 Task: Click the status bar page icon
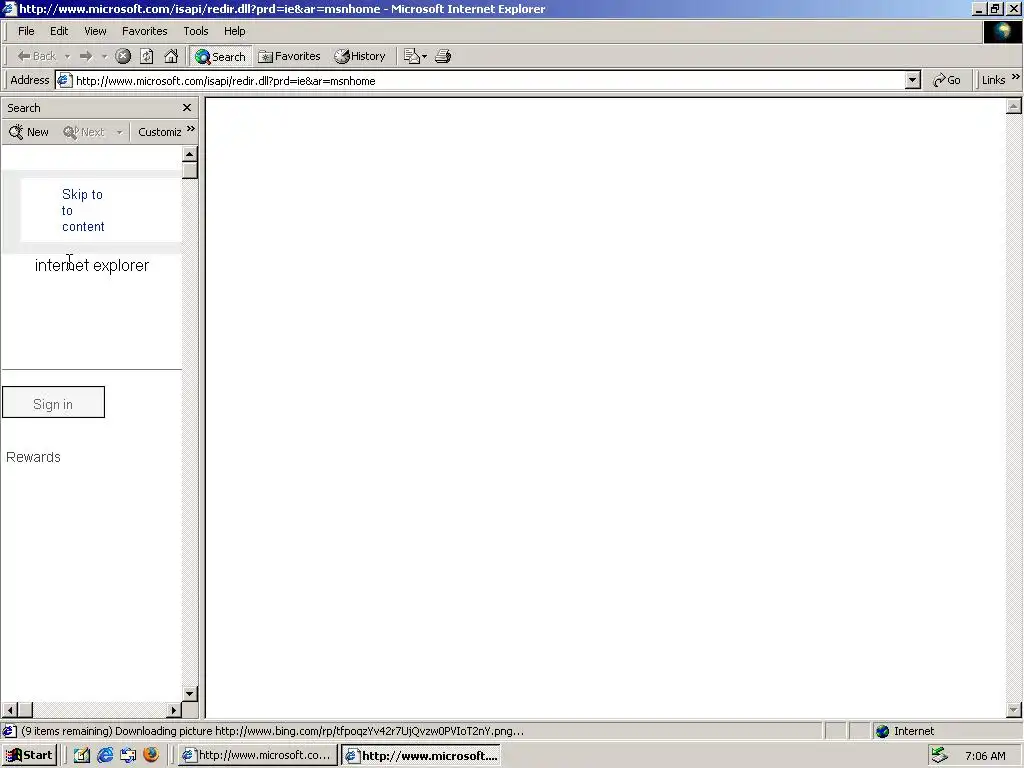[10, 731]
